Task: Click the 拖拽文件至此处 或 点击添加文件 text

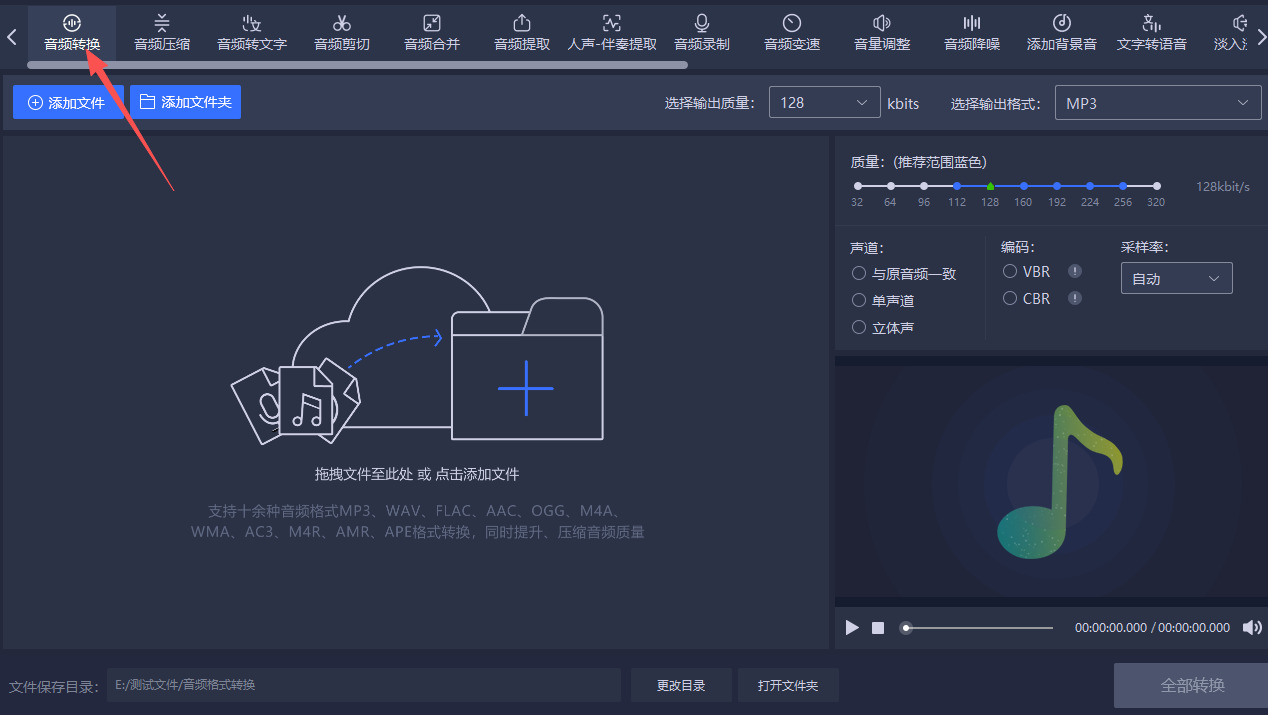Action: (x=417, y=474)
